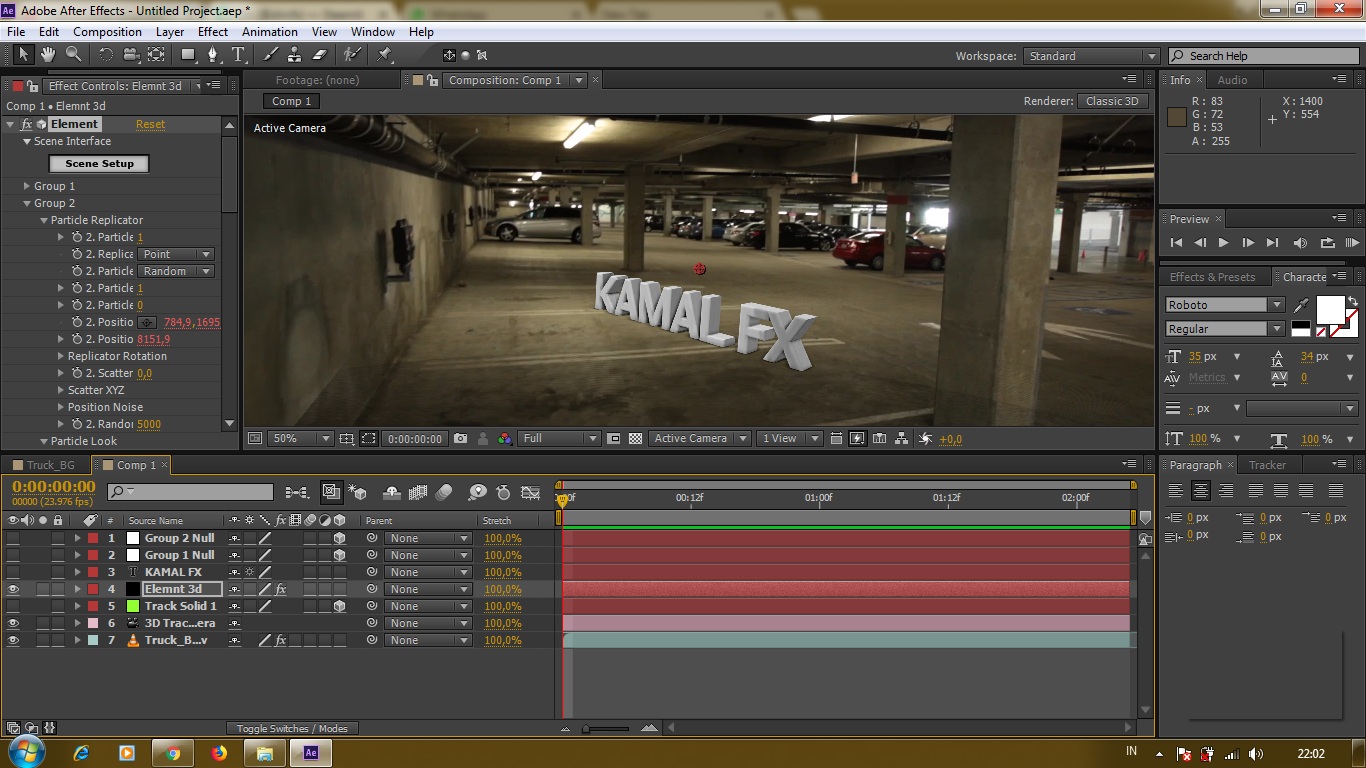Select the Eraser tool
Image resolution: width=1366 pixels, height=768 pixels.
point(320,55)
